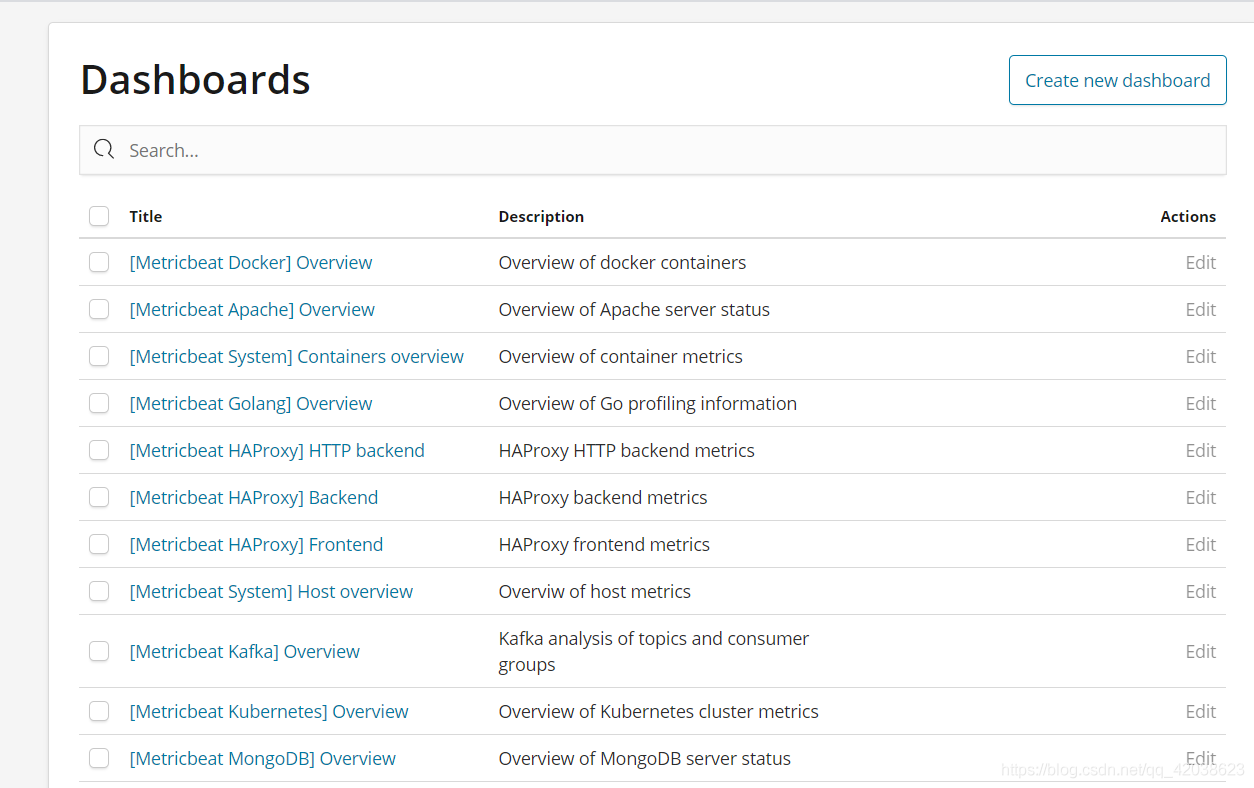Click 'Overview of Apache server status' text

(634, 309)
